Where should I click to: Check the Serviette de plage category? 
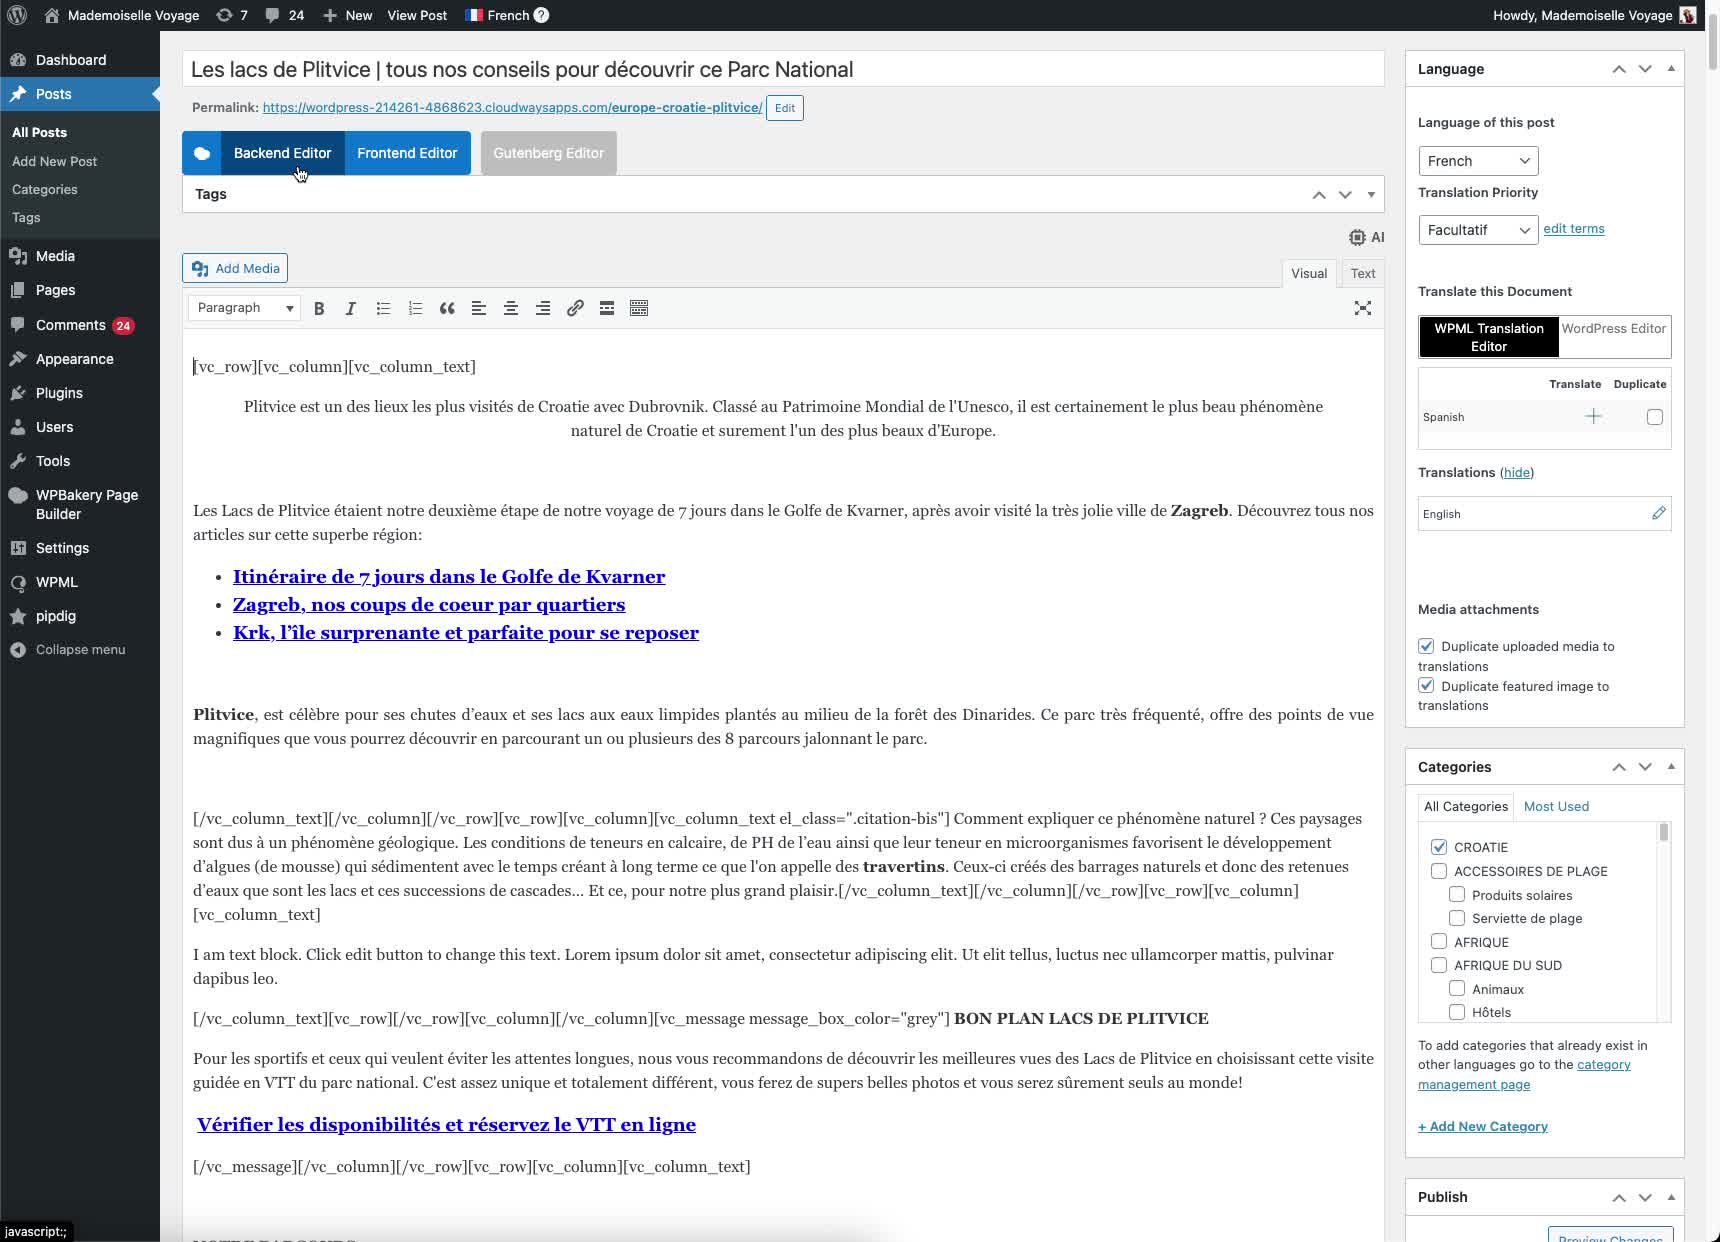click(1457, 918)
